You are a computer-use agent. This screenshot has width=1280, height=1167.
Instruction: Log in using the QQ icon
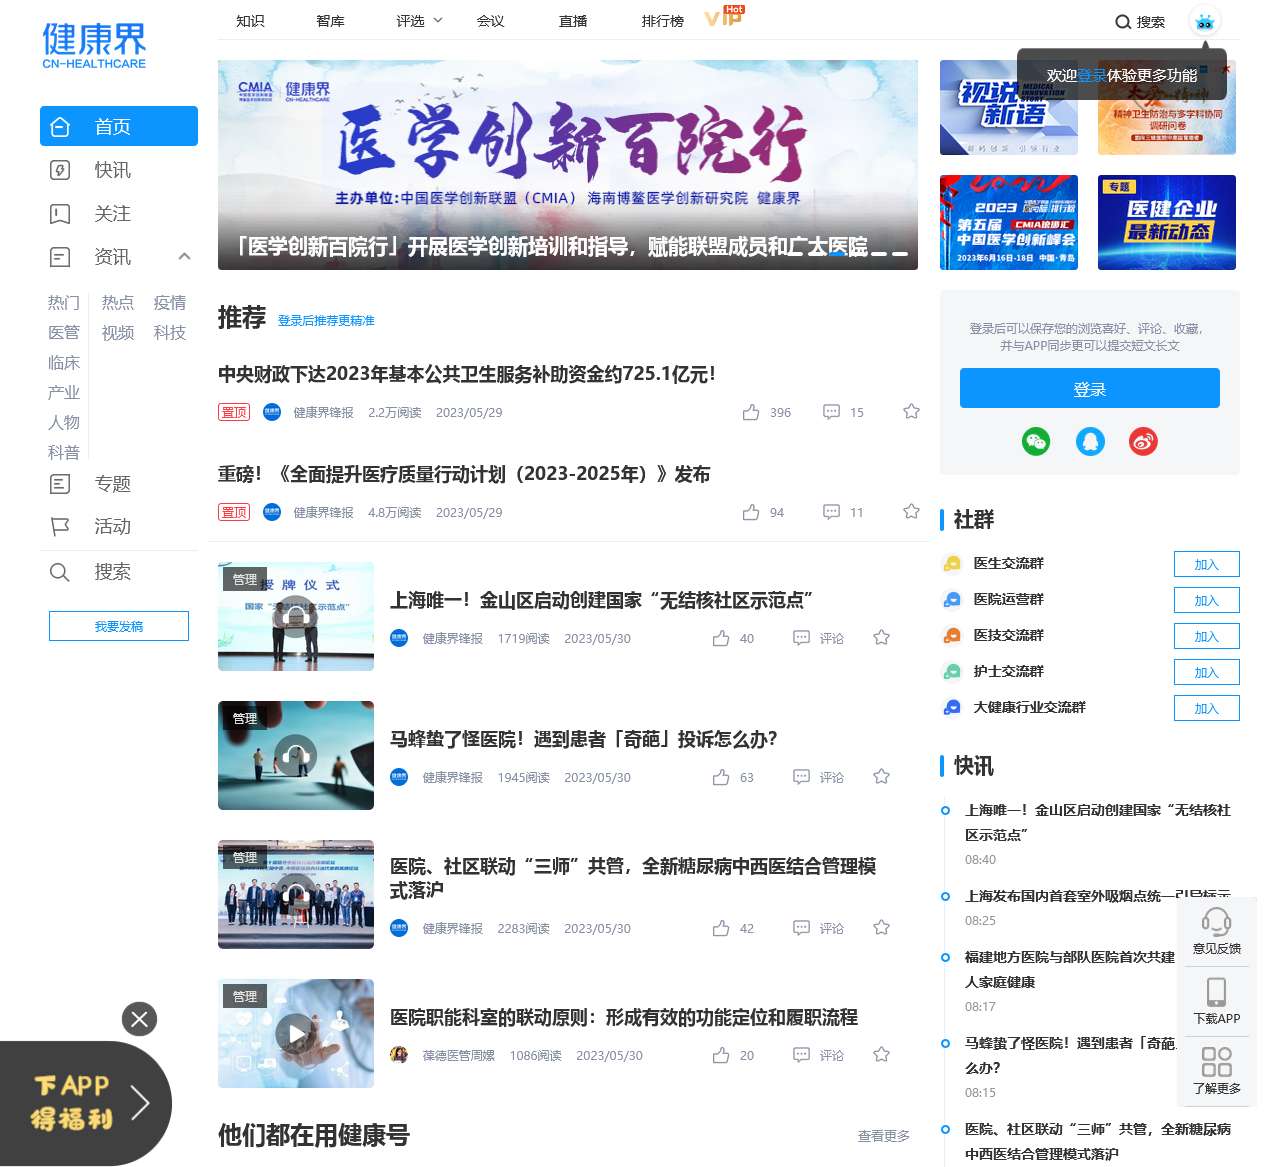1090,441
